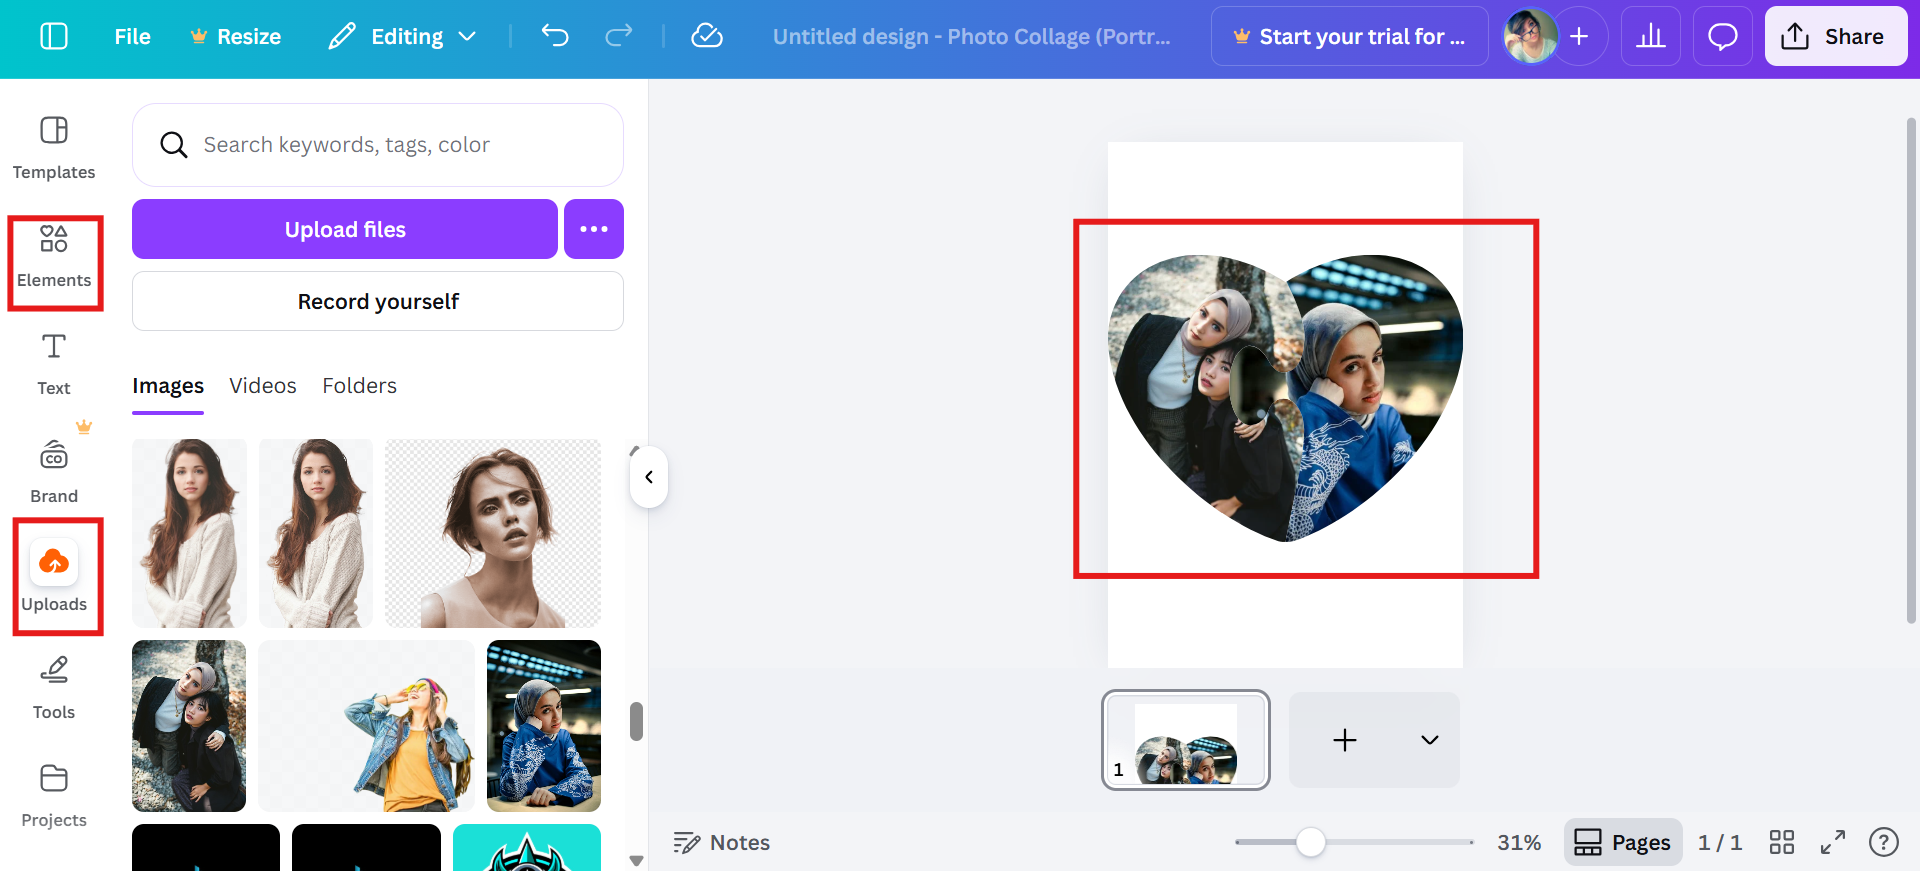Undo the last action

pos(555,37)
